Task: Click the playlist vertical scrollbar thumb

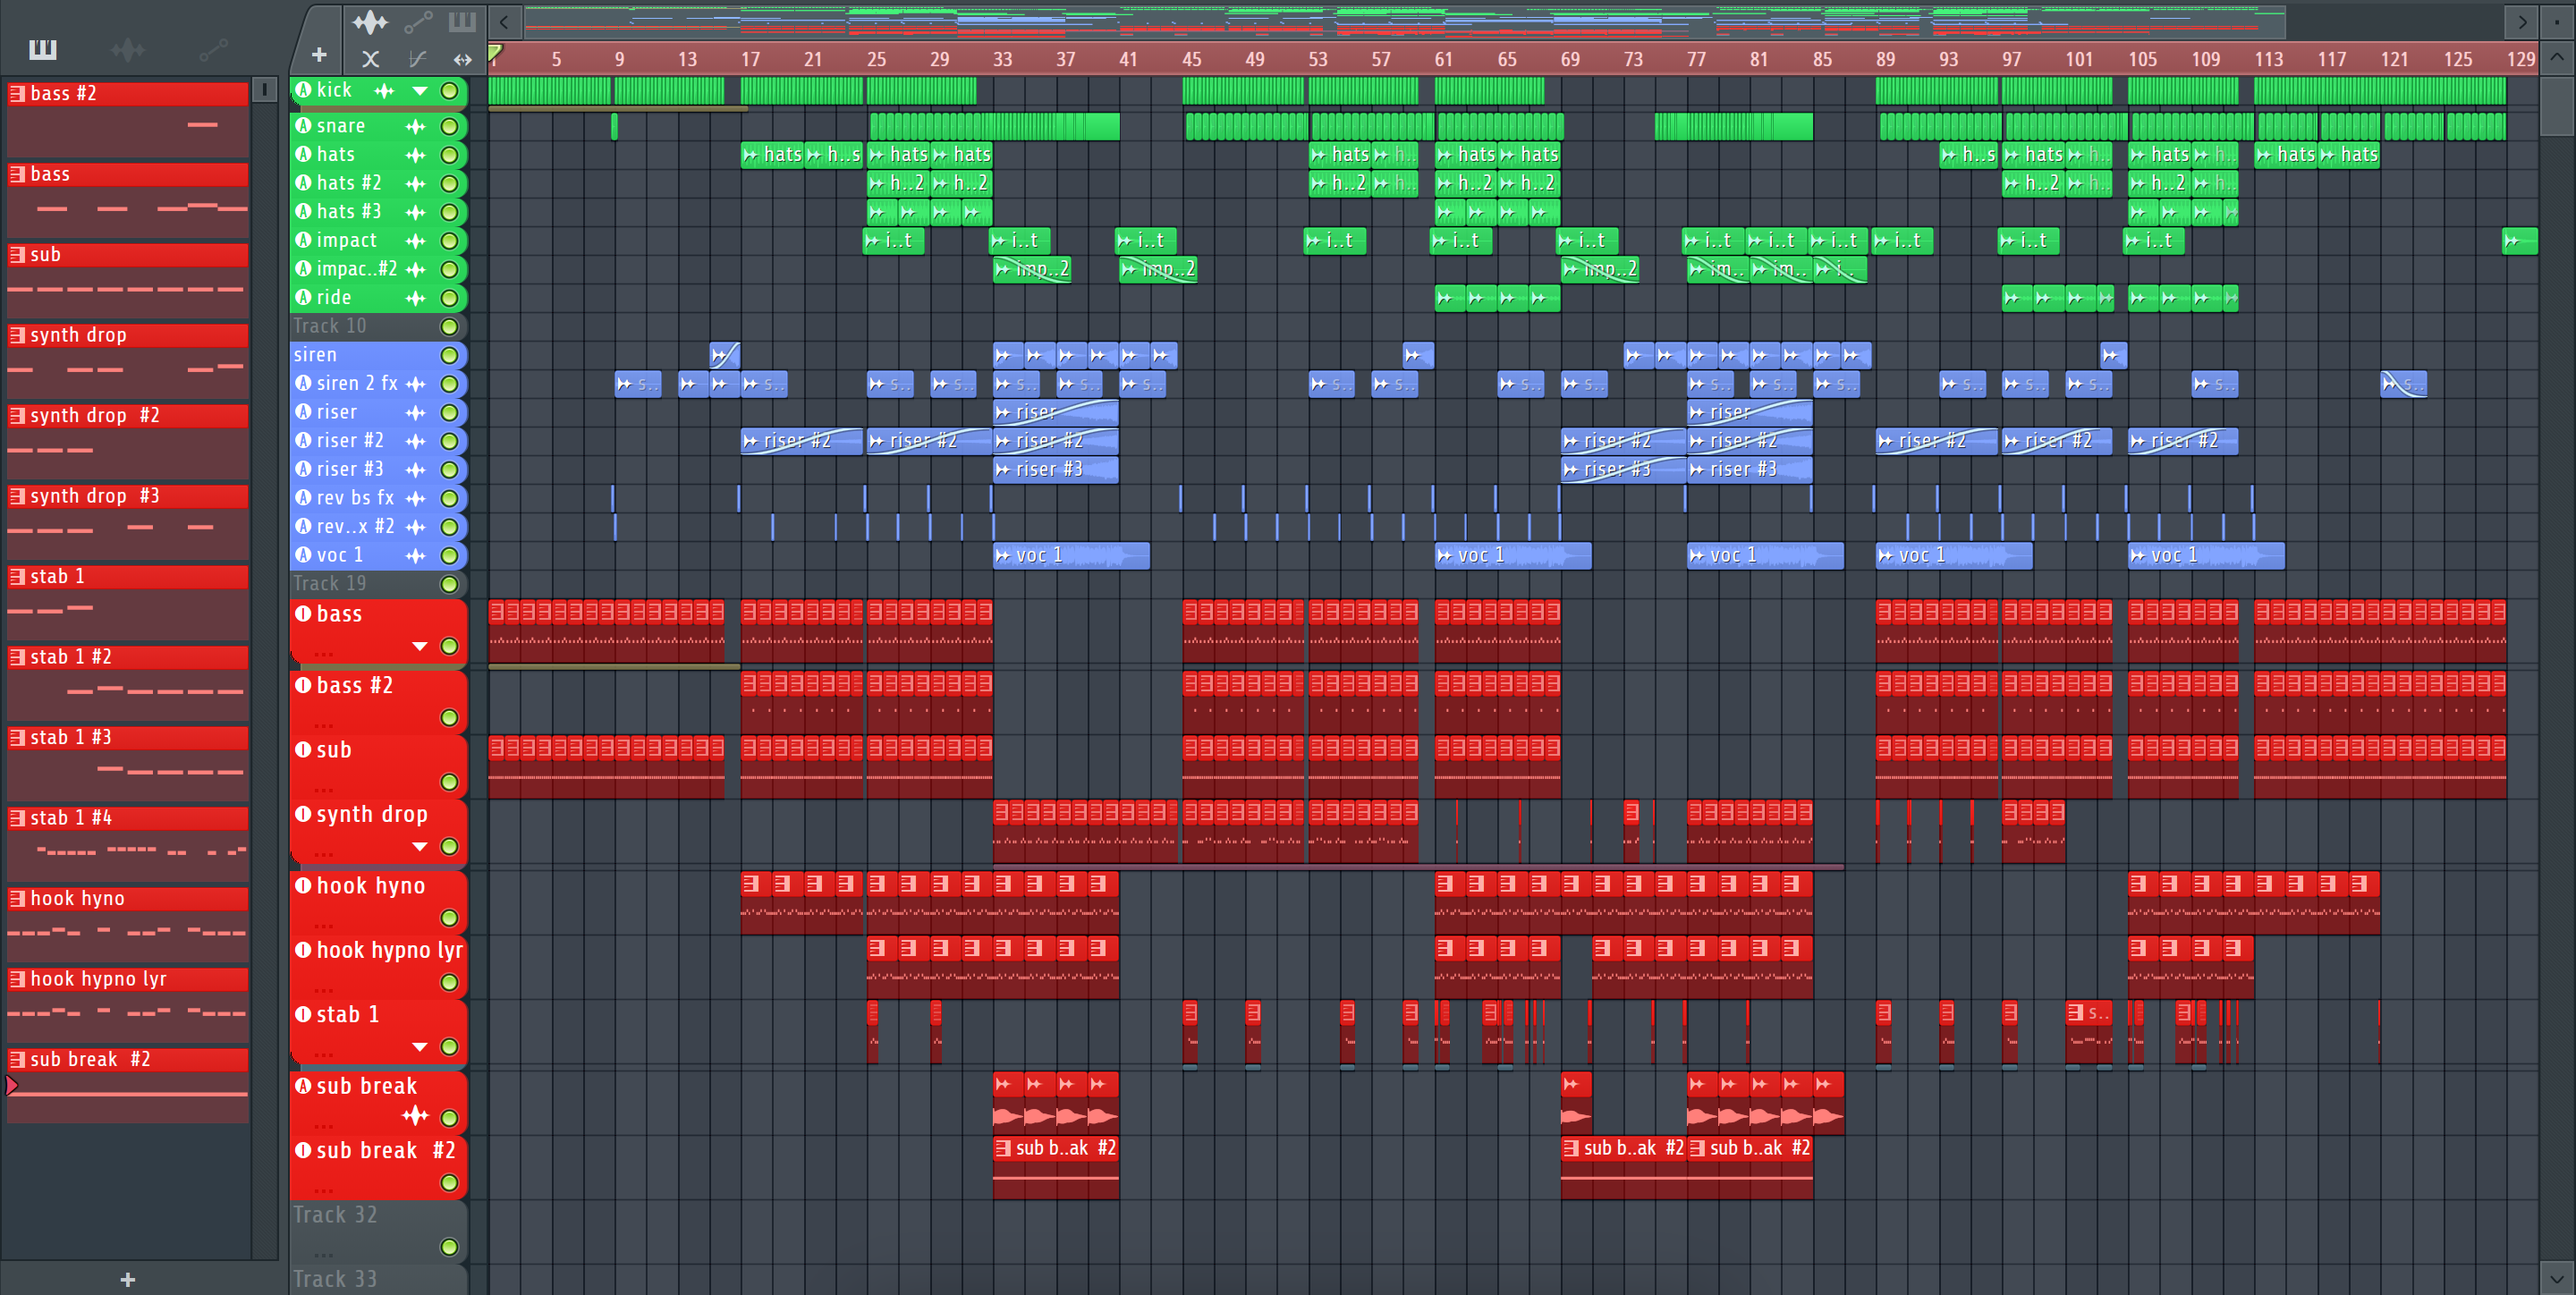Action: (2556, 106)
